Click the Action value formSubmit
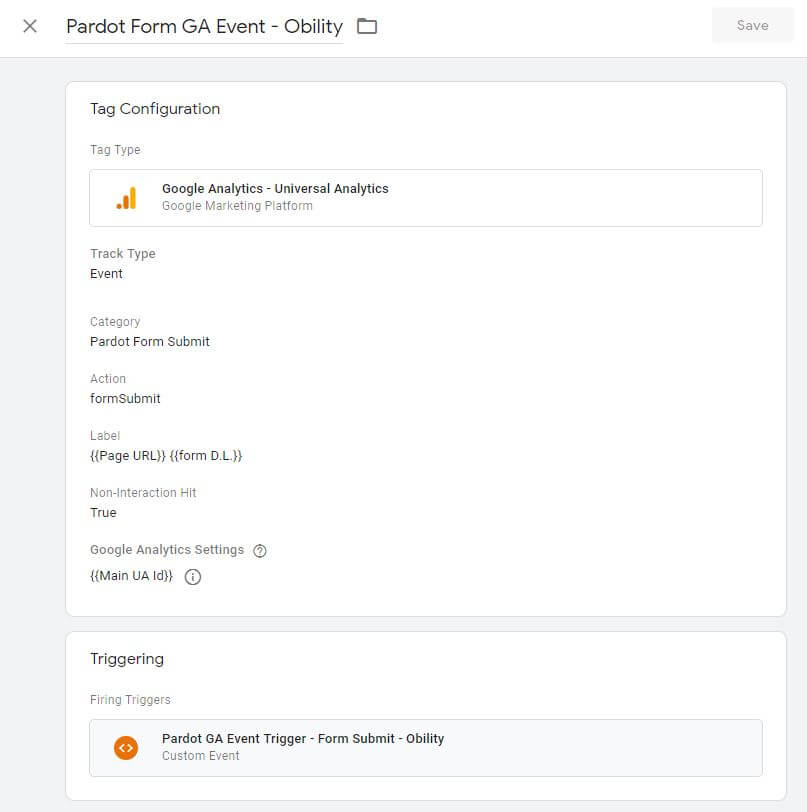The width and height of the screenshot is (807, 812). pos(124,398)
